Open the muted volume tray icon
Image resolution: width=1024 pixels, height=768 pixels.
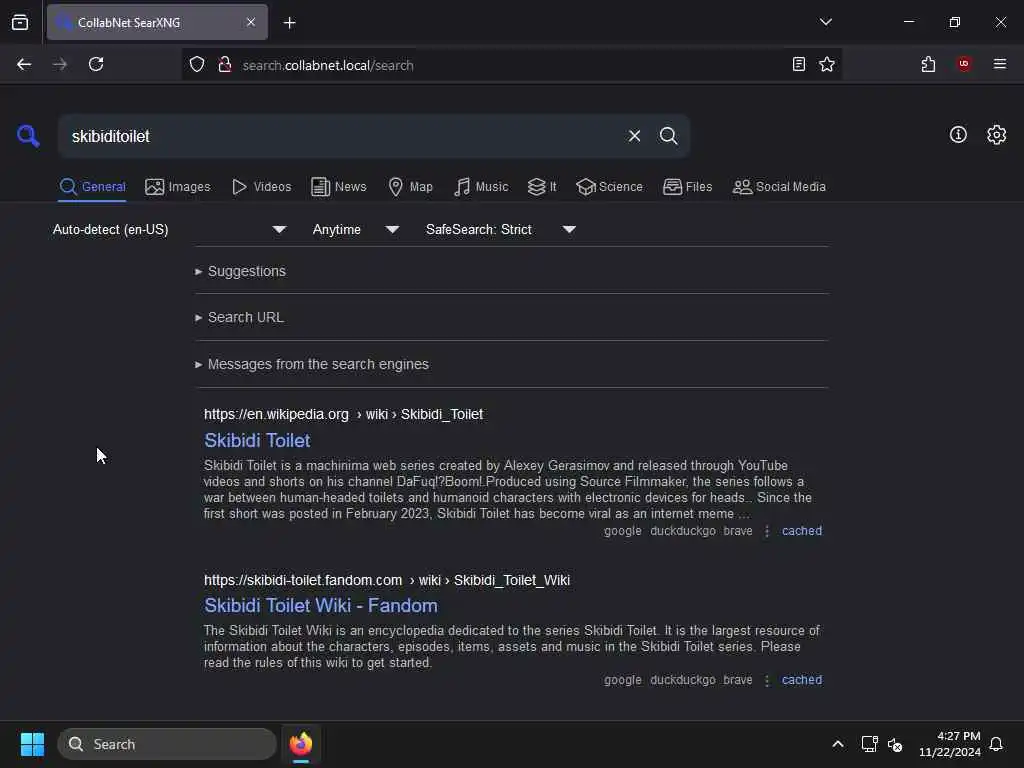click(x=895, y=744)
